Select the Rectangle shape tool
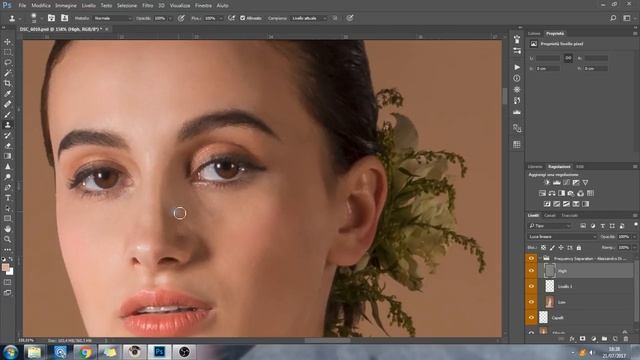The width and height of the screenshot is (640, 360). click(x=7, y=219)
